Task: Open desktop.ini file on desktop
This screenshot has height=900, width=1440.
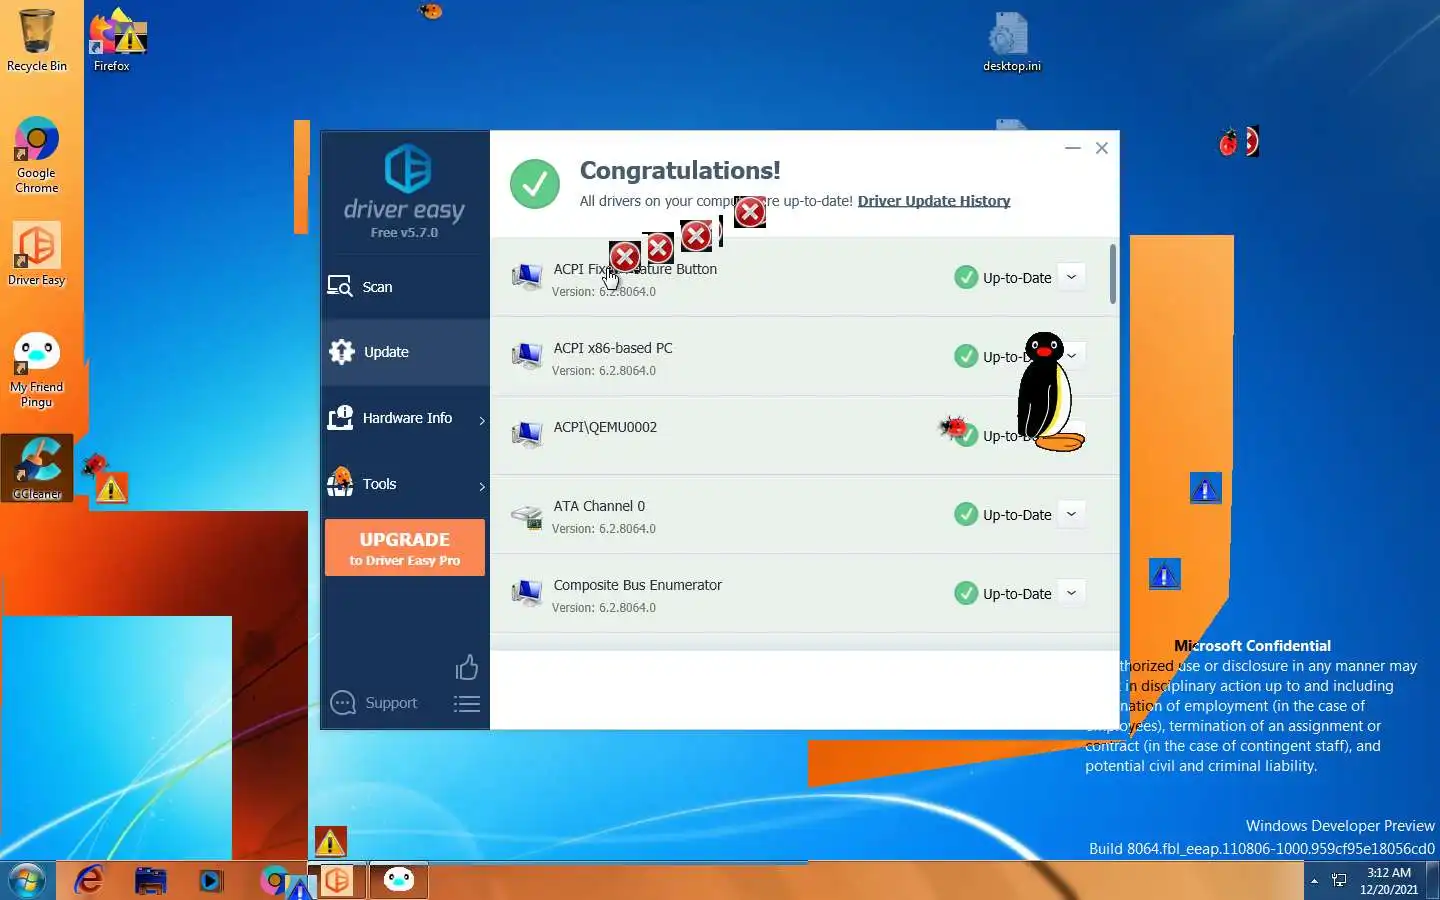Action: (1011, 41)
